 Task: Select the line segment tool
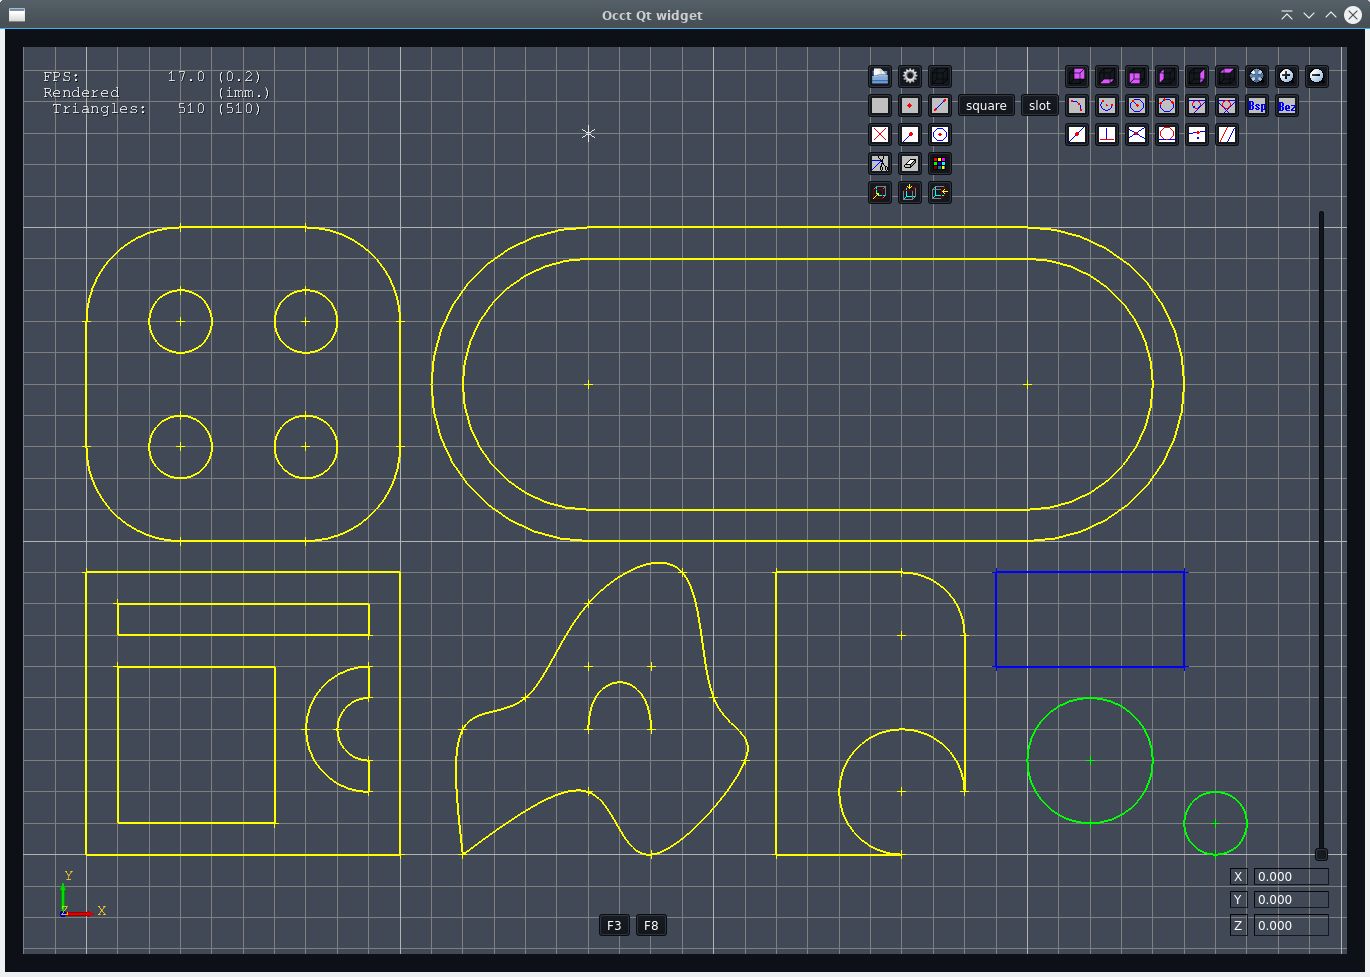(940, 105)
